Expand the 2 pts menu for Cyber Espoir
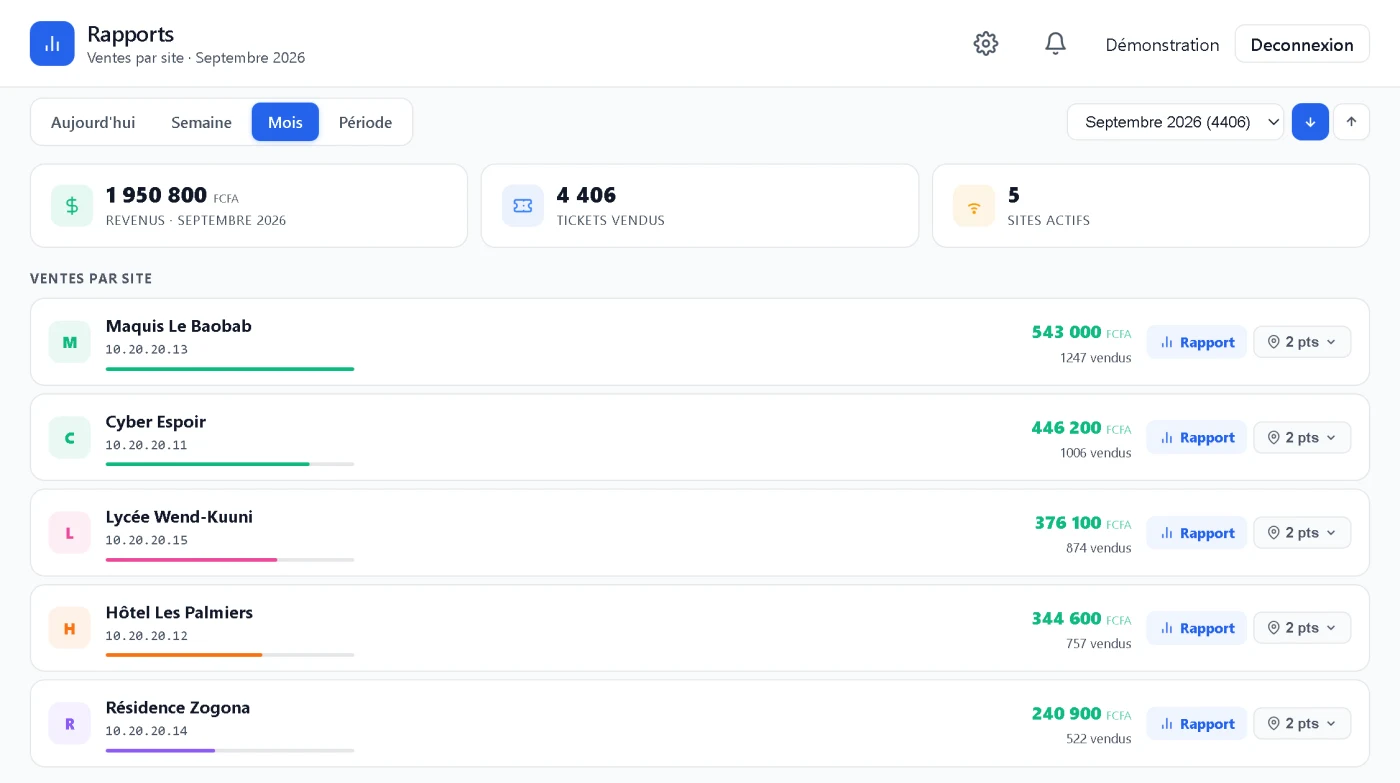The width and height of the screenshot is (1400, 783). click(1302, 438)
